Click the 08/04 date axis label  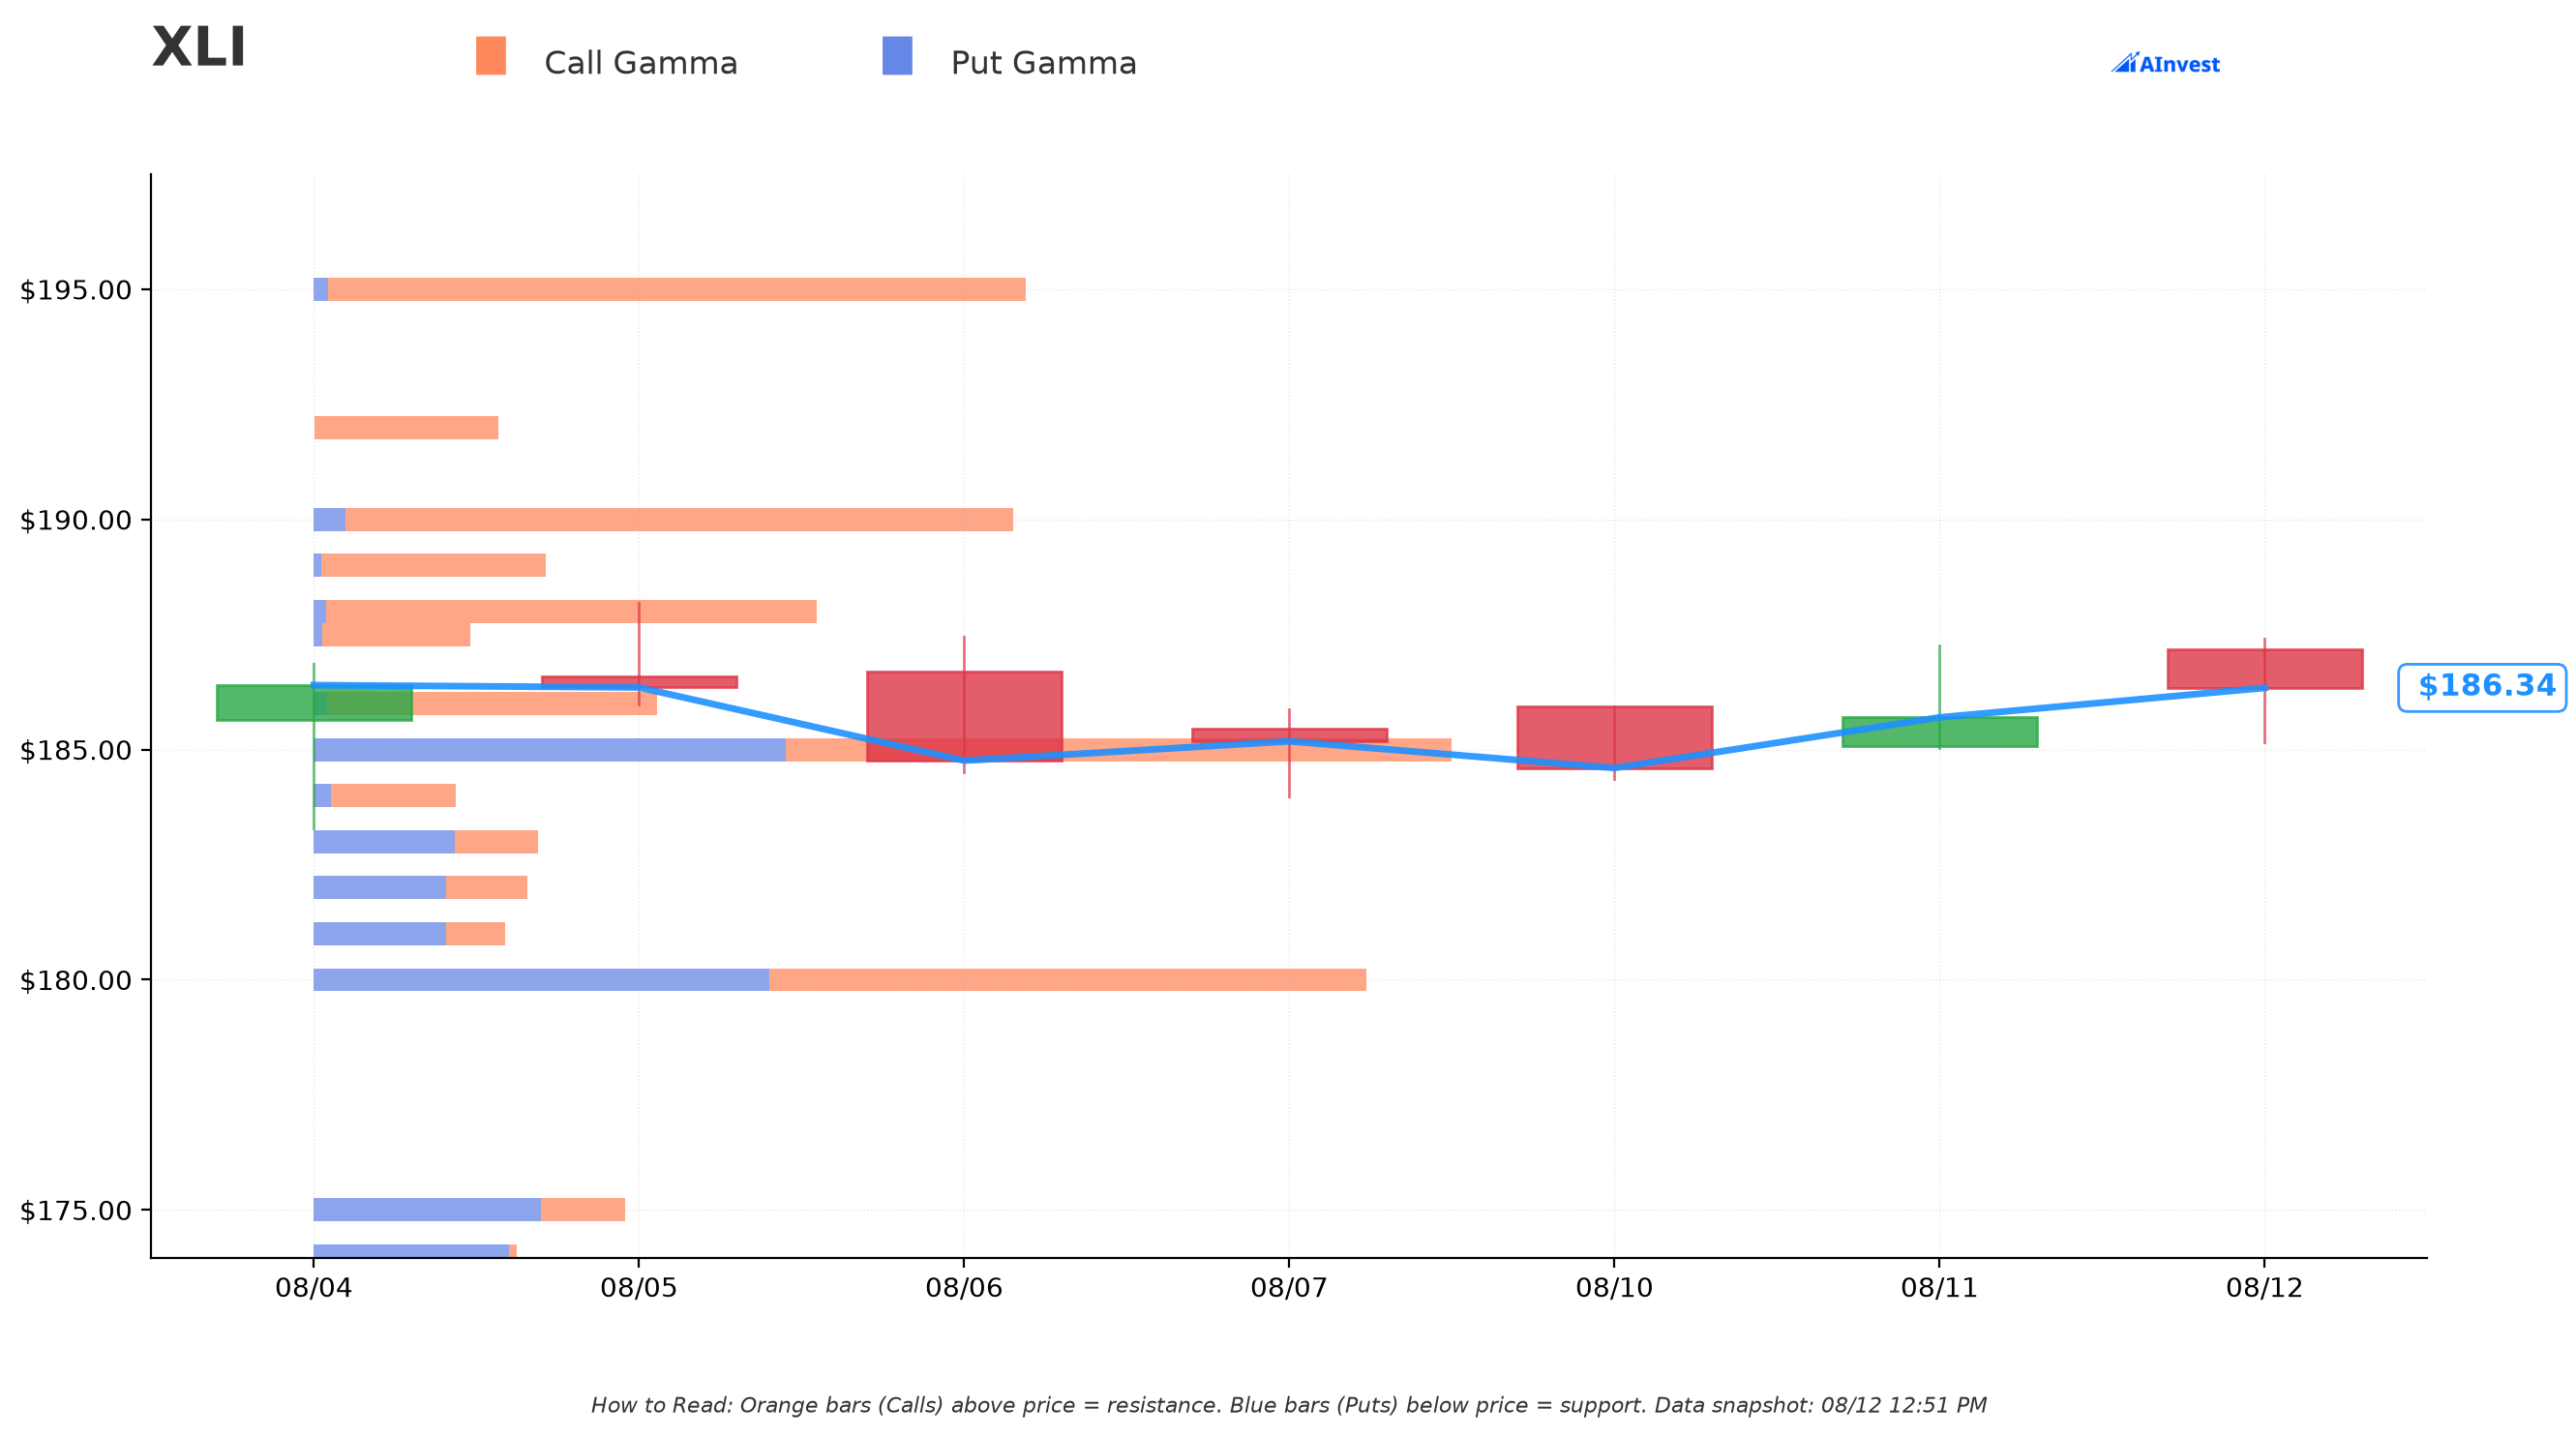tap(314, 1288)
